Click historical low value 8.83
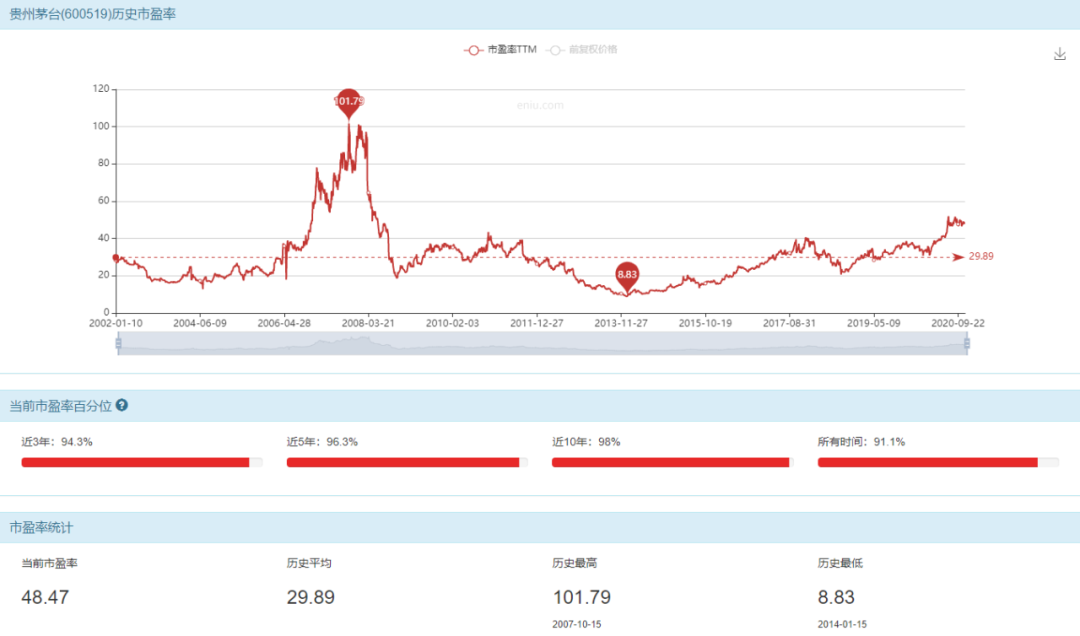The height and width of the screenshot is (636, 1080). 836,597
